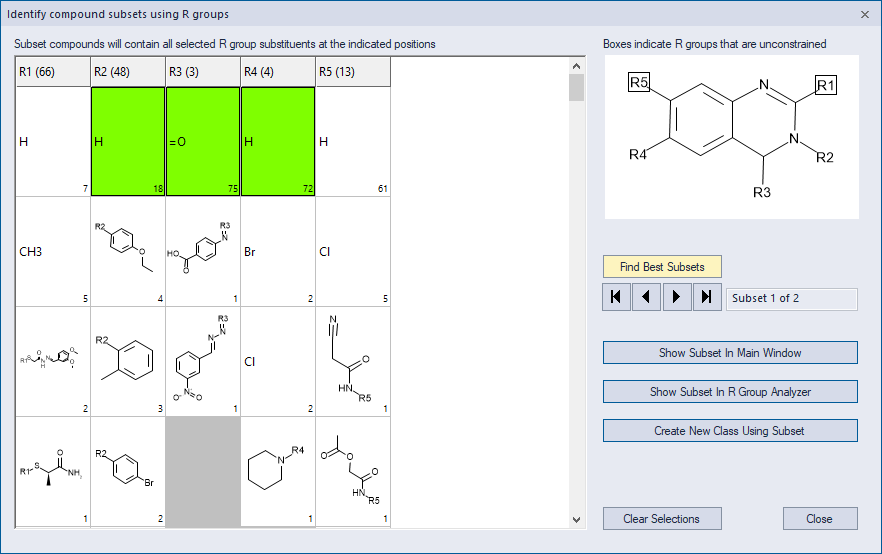
Task: Select the nitrophenyl hydrazone structure in R3
Action: [203, 362]
